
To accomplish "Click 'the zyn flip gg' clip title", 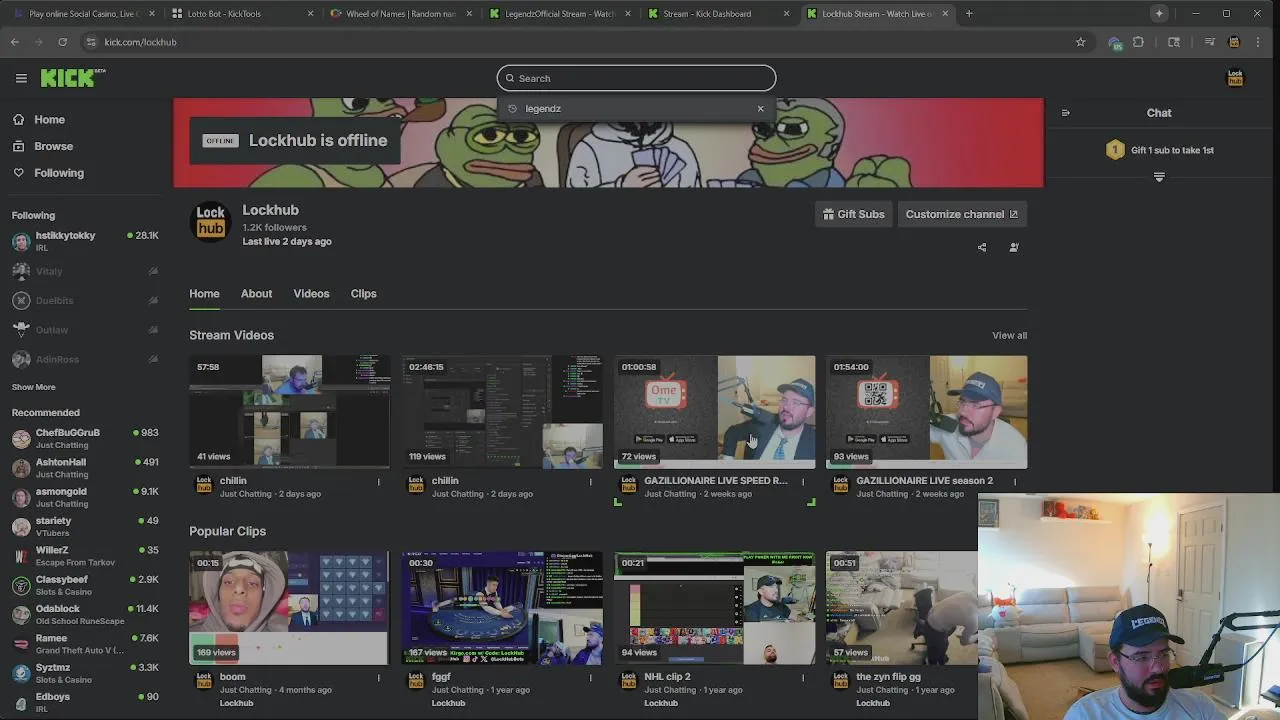I will (x=888, y=677).
